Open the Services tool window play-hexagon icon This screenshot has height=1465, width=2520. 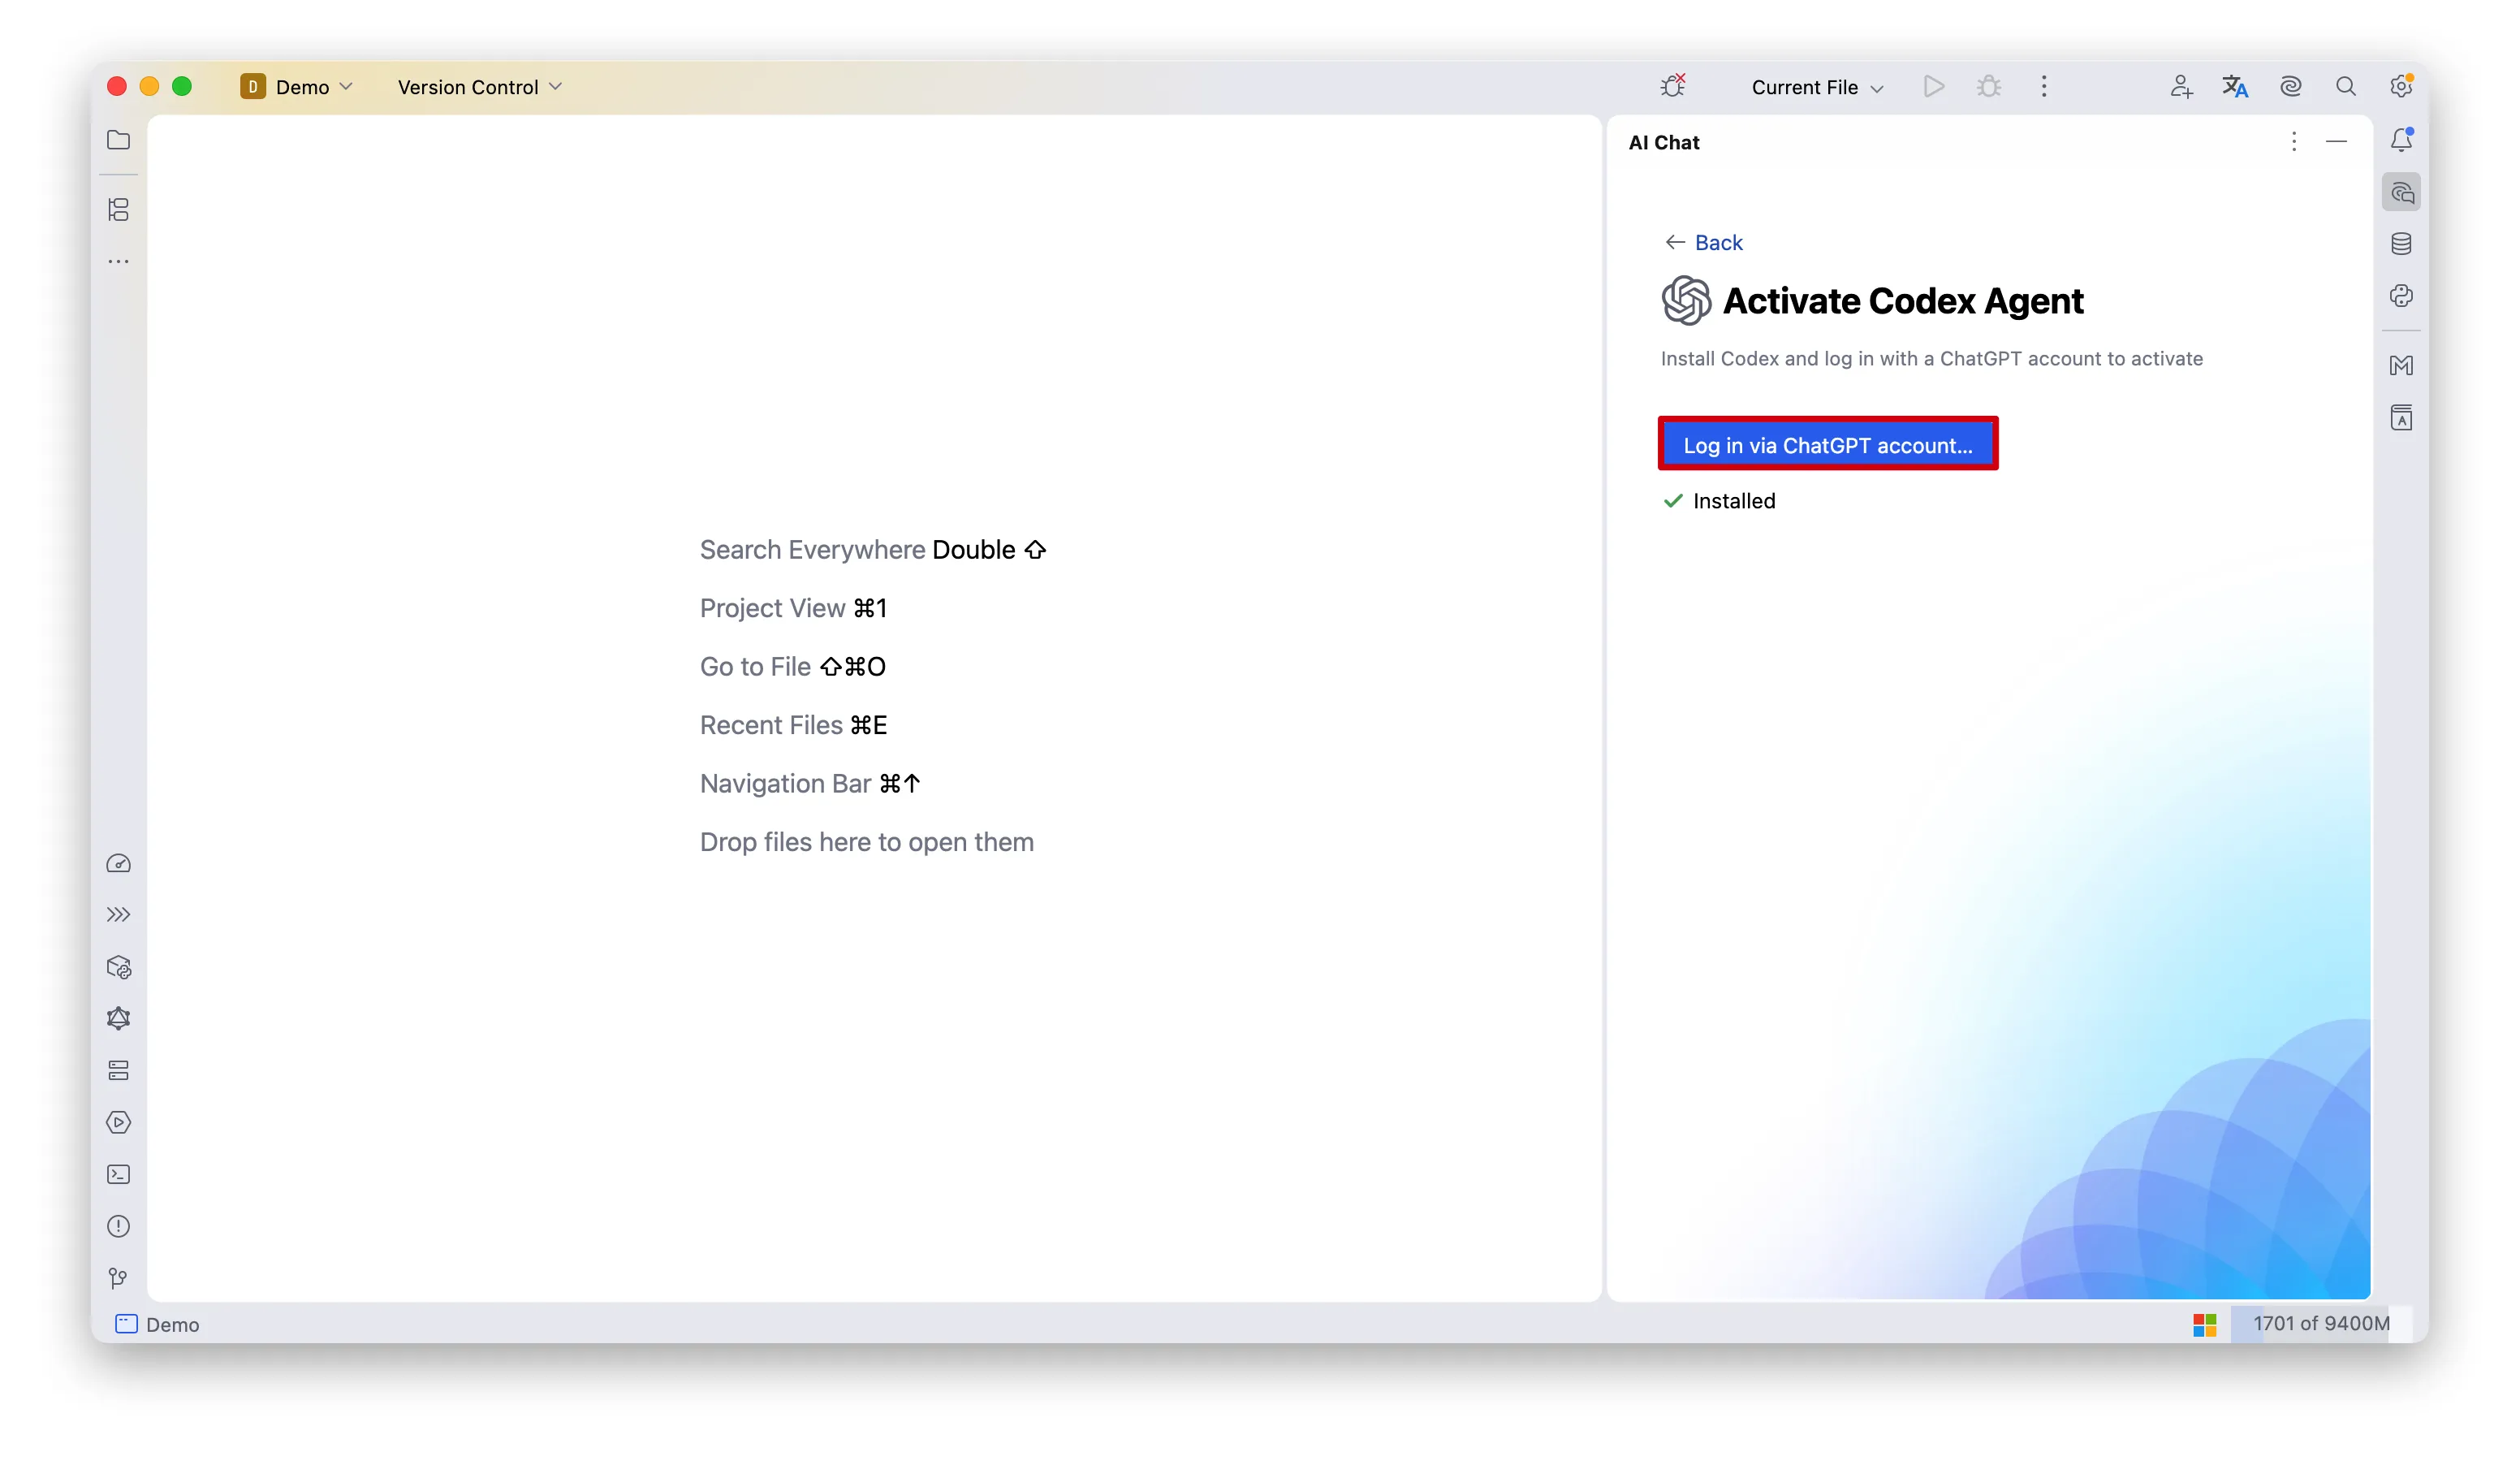(x=118, y=1122)
